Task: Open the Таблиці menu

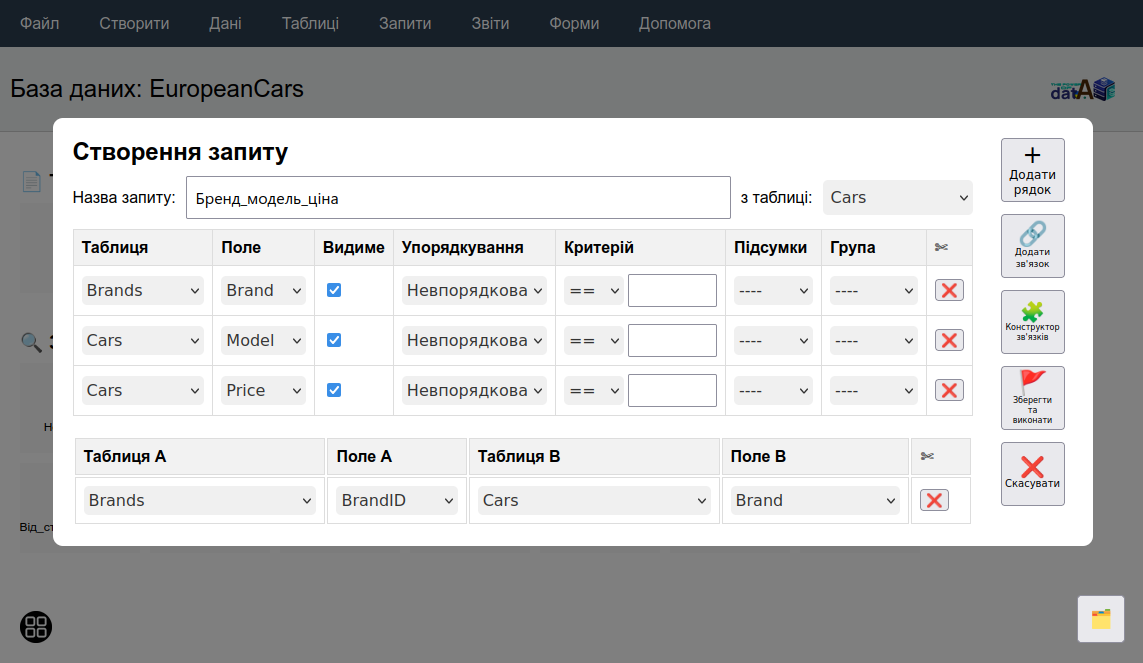Action: pos(310,23)
